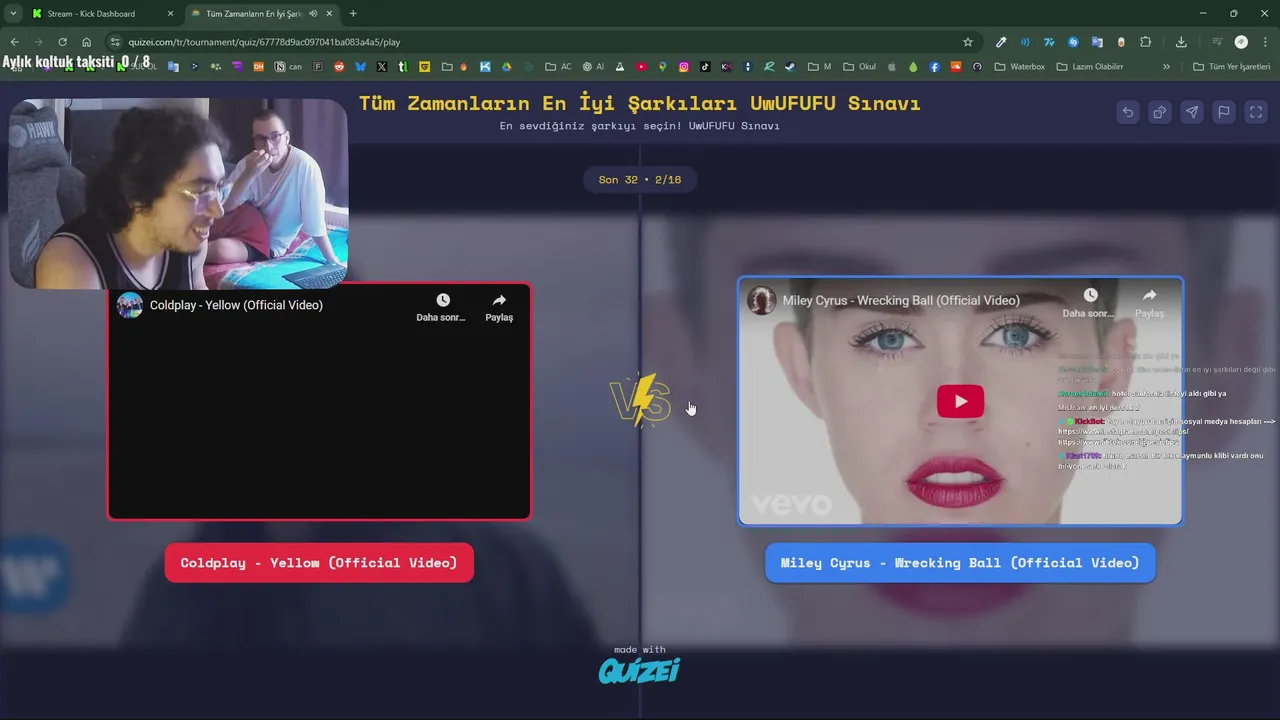Viewport: 1280px width, 720px height.
Task: Open the browser downloads panel
Action: pos(1181,42)
